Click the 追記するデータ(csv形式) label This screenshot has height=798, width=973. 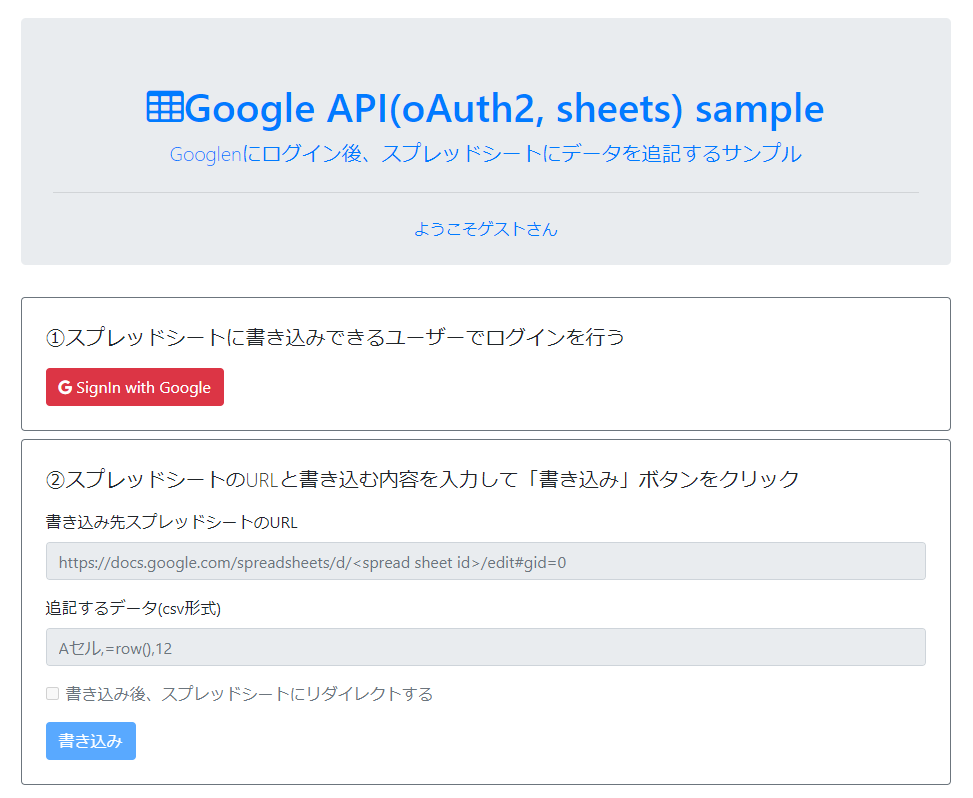133,608
